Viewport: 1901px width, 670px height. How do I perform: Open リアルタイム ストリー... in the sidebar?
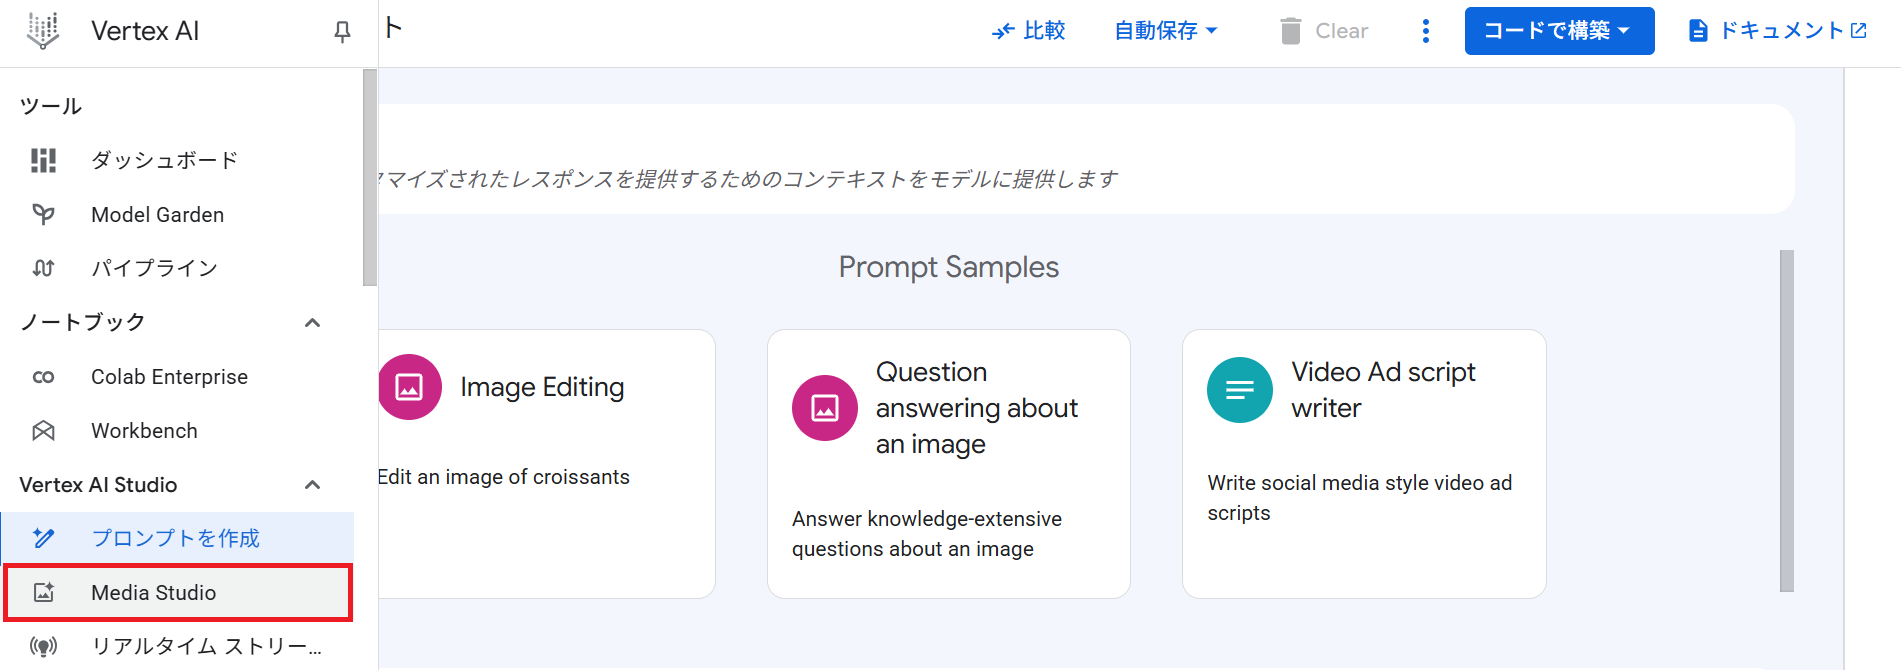pyautogui.click(x=177, y=646)
